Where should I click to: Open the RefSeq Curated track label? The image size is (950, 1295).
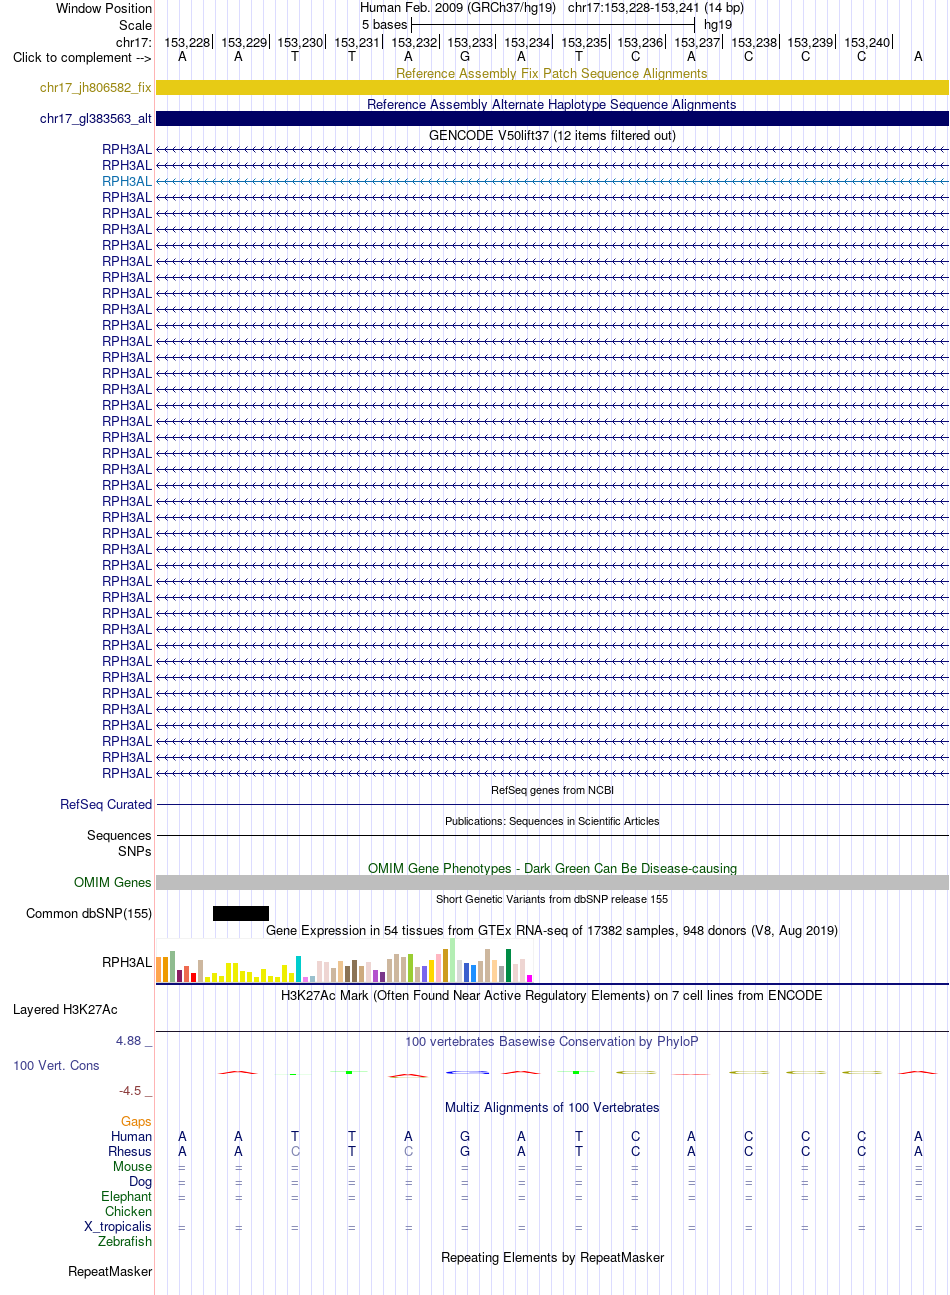point(106,804)
